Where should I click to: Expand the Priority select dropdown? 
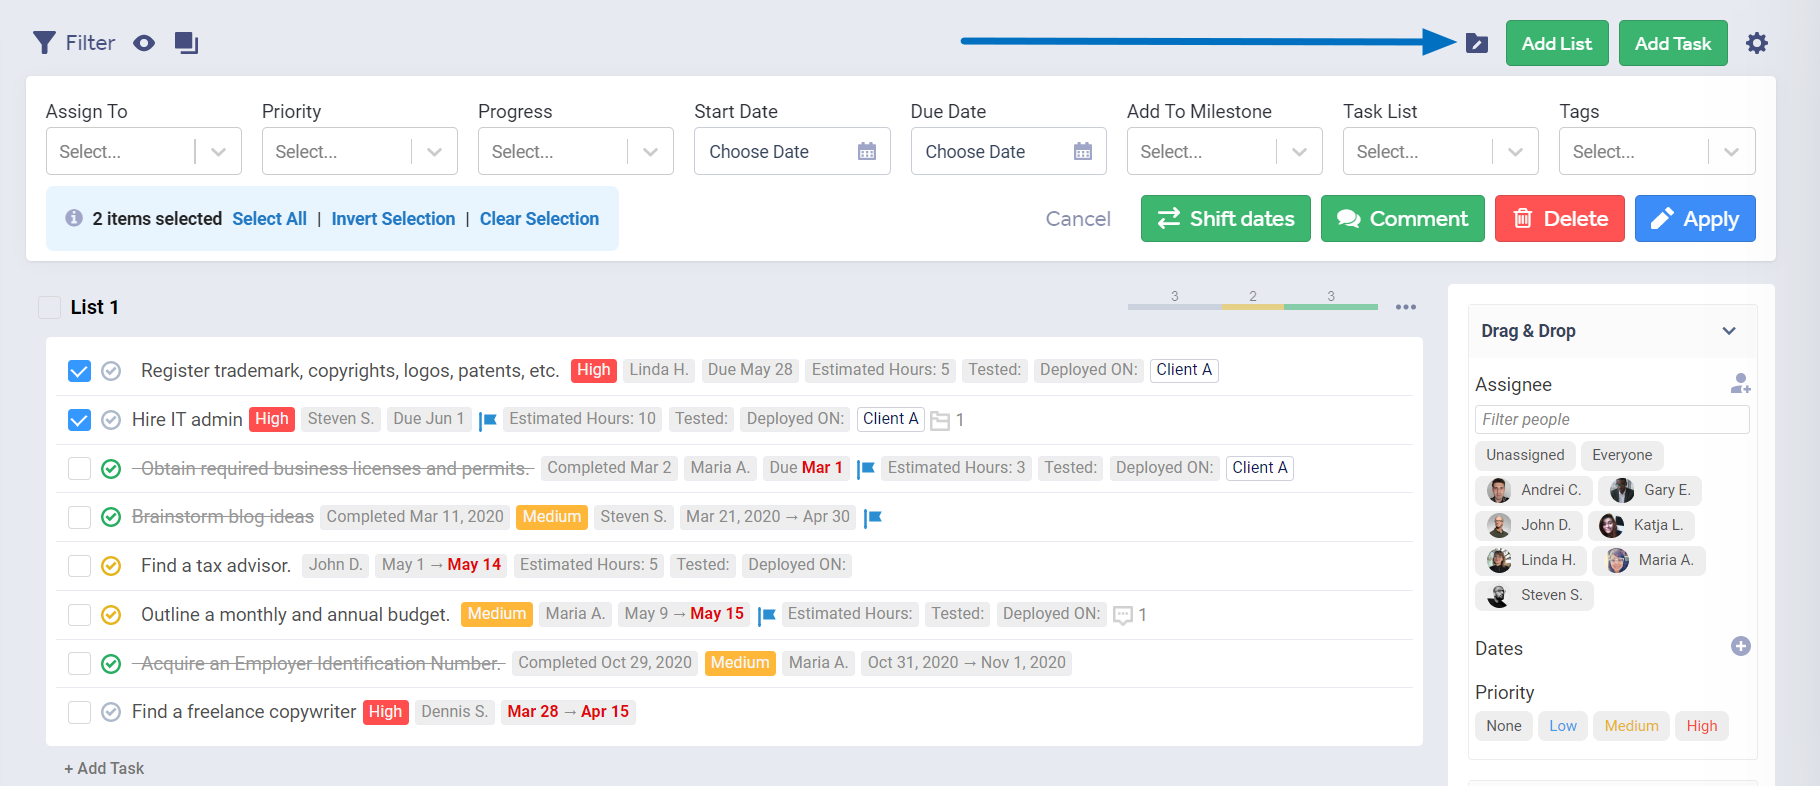(x=359, y=152)
